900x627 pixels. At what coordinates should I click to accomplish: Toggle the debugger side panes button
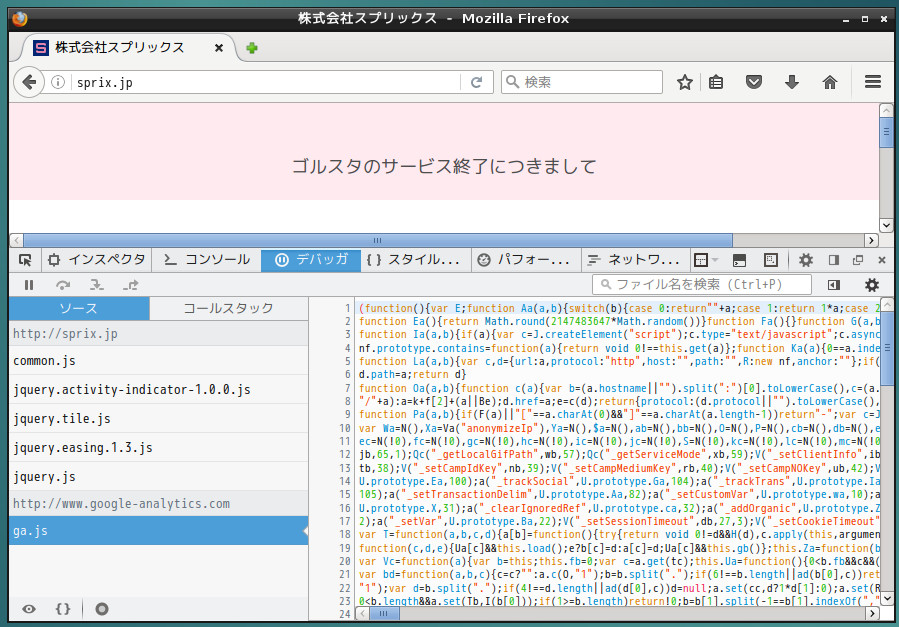tap(833, 285)
